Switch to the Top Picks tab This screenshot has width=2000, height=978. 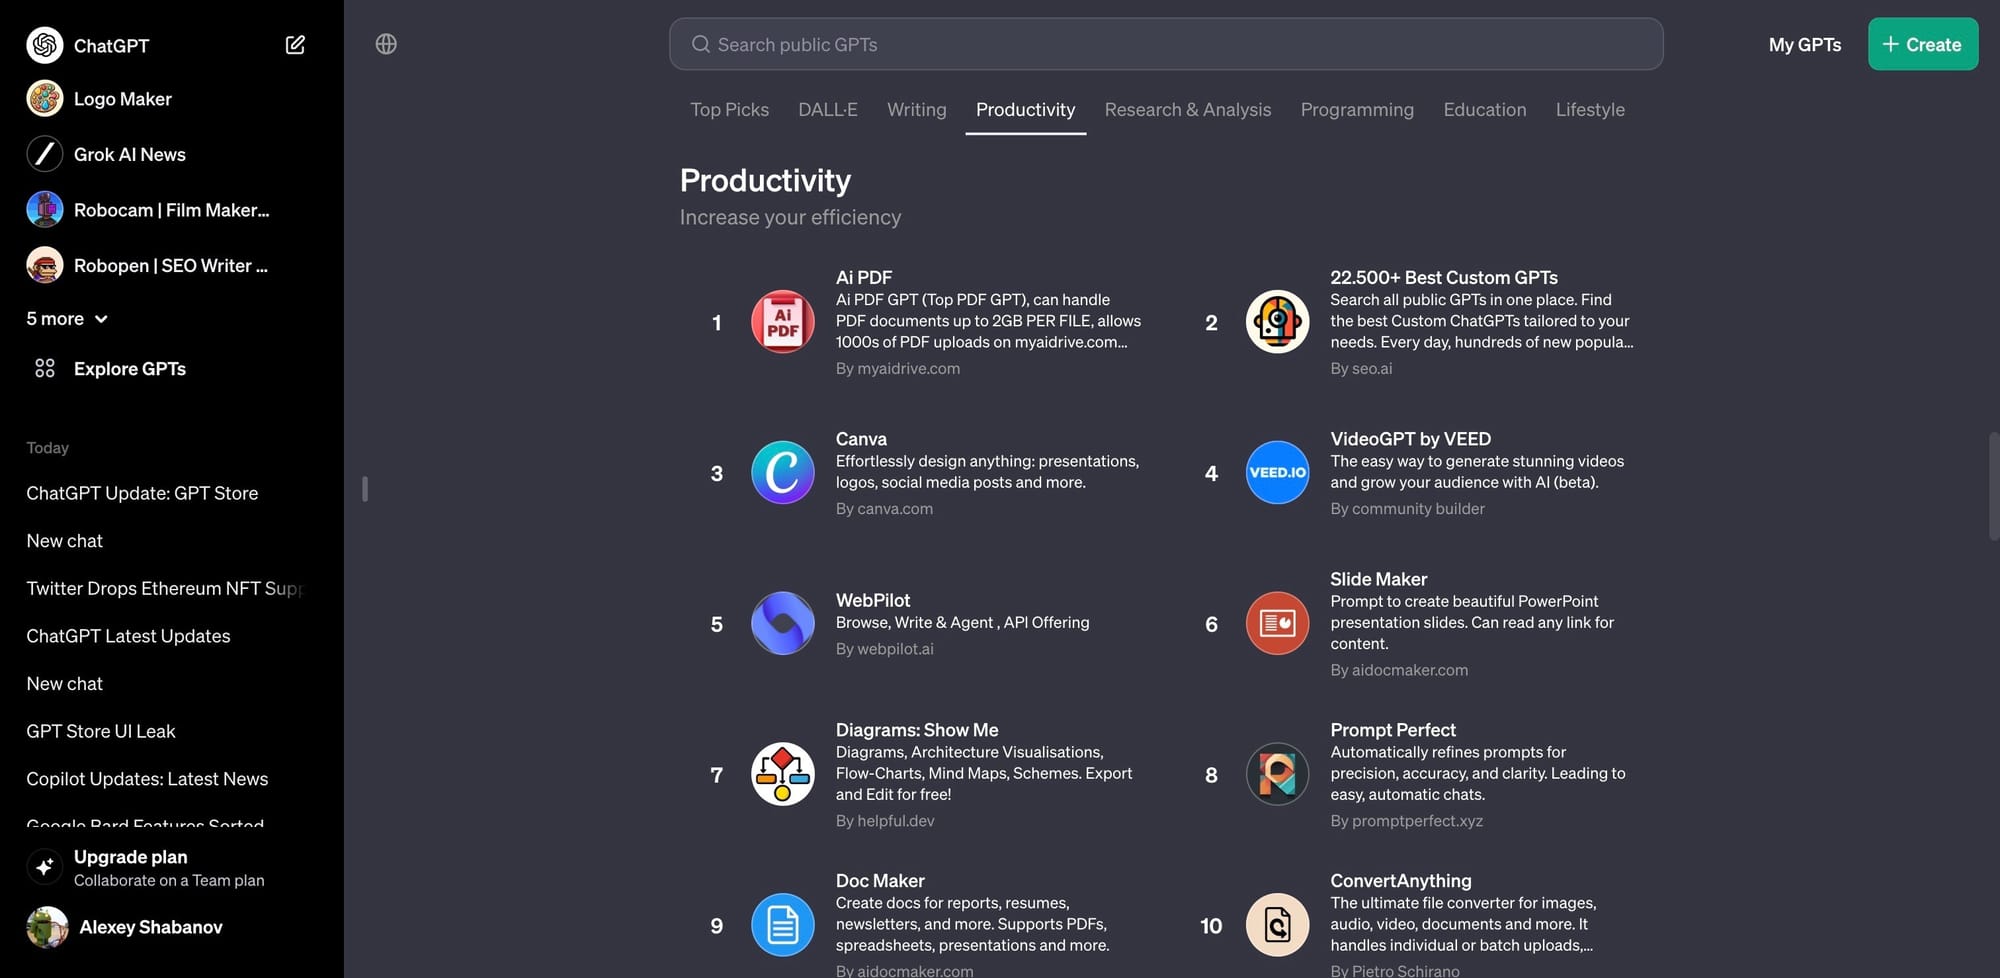pos(729,110)
